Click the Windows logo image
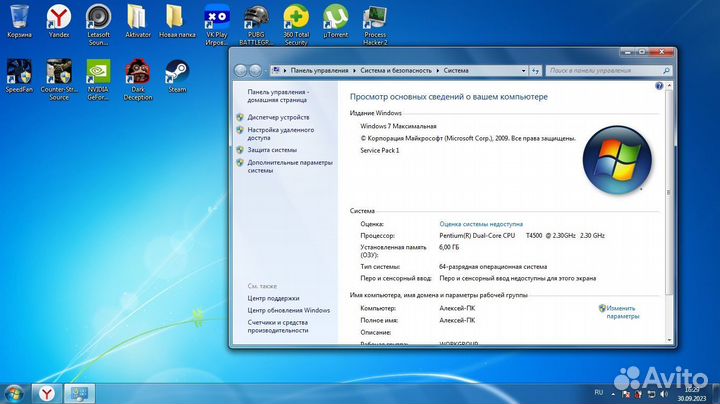Viewport: 720px width, 404px height. (617, 160)
